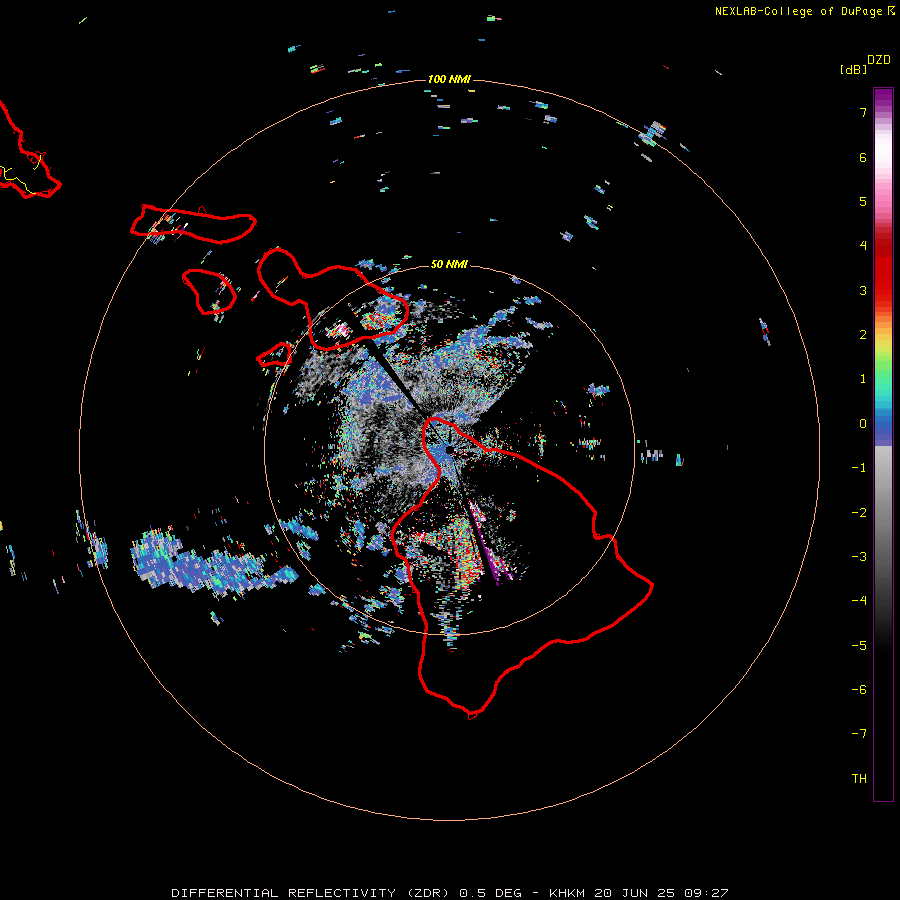
Task: Click the KHKM radar site identifier
Action: (x=567, y=893)
